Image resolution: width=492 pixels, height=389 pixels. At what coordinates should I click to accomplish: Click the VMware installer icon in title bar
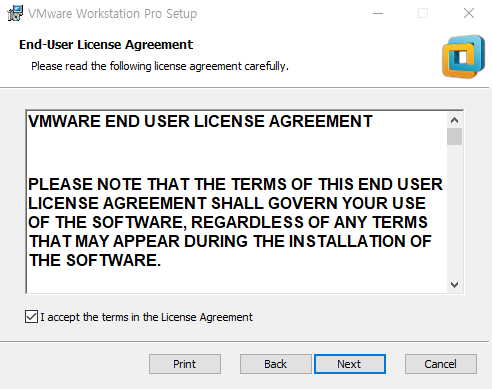[15, 13]
